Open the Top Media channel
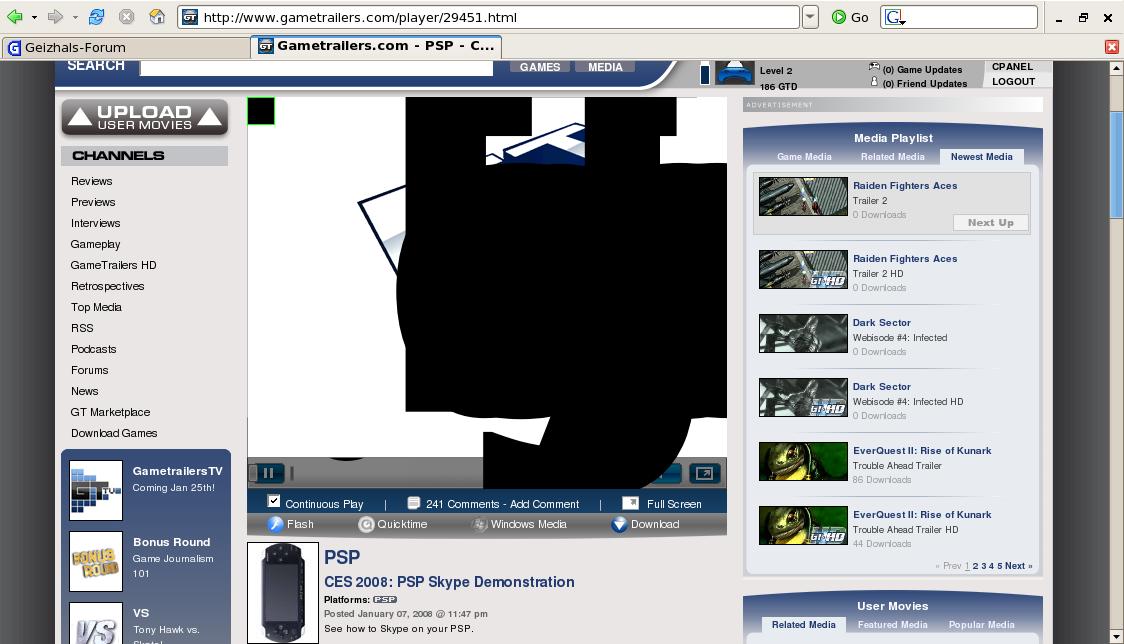 (x=96, y=307)
